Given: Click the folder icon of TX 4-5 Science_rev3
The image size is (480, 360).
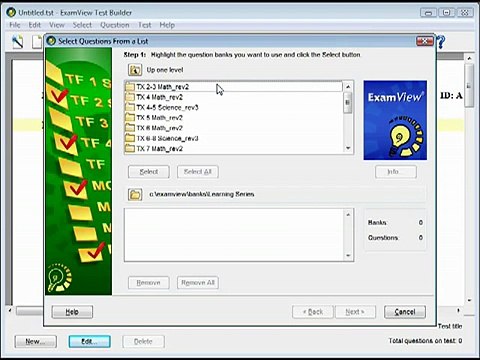Looking at the screenshot, I should tap(130, 108).
